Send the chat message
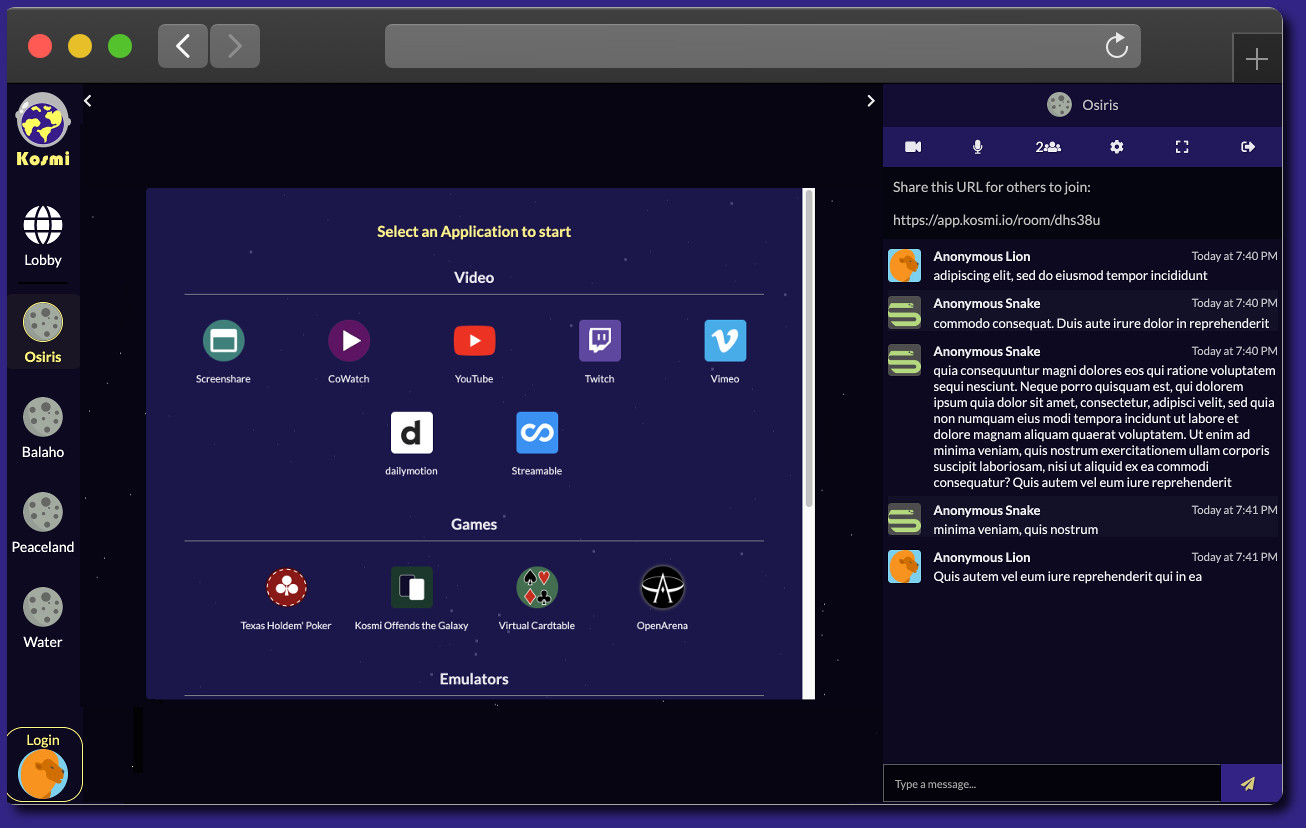 [x=1248, y=784]
